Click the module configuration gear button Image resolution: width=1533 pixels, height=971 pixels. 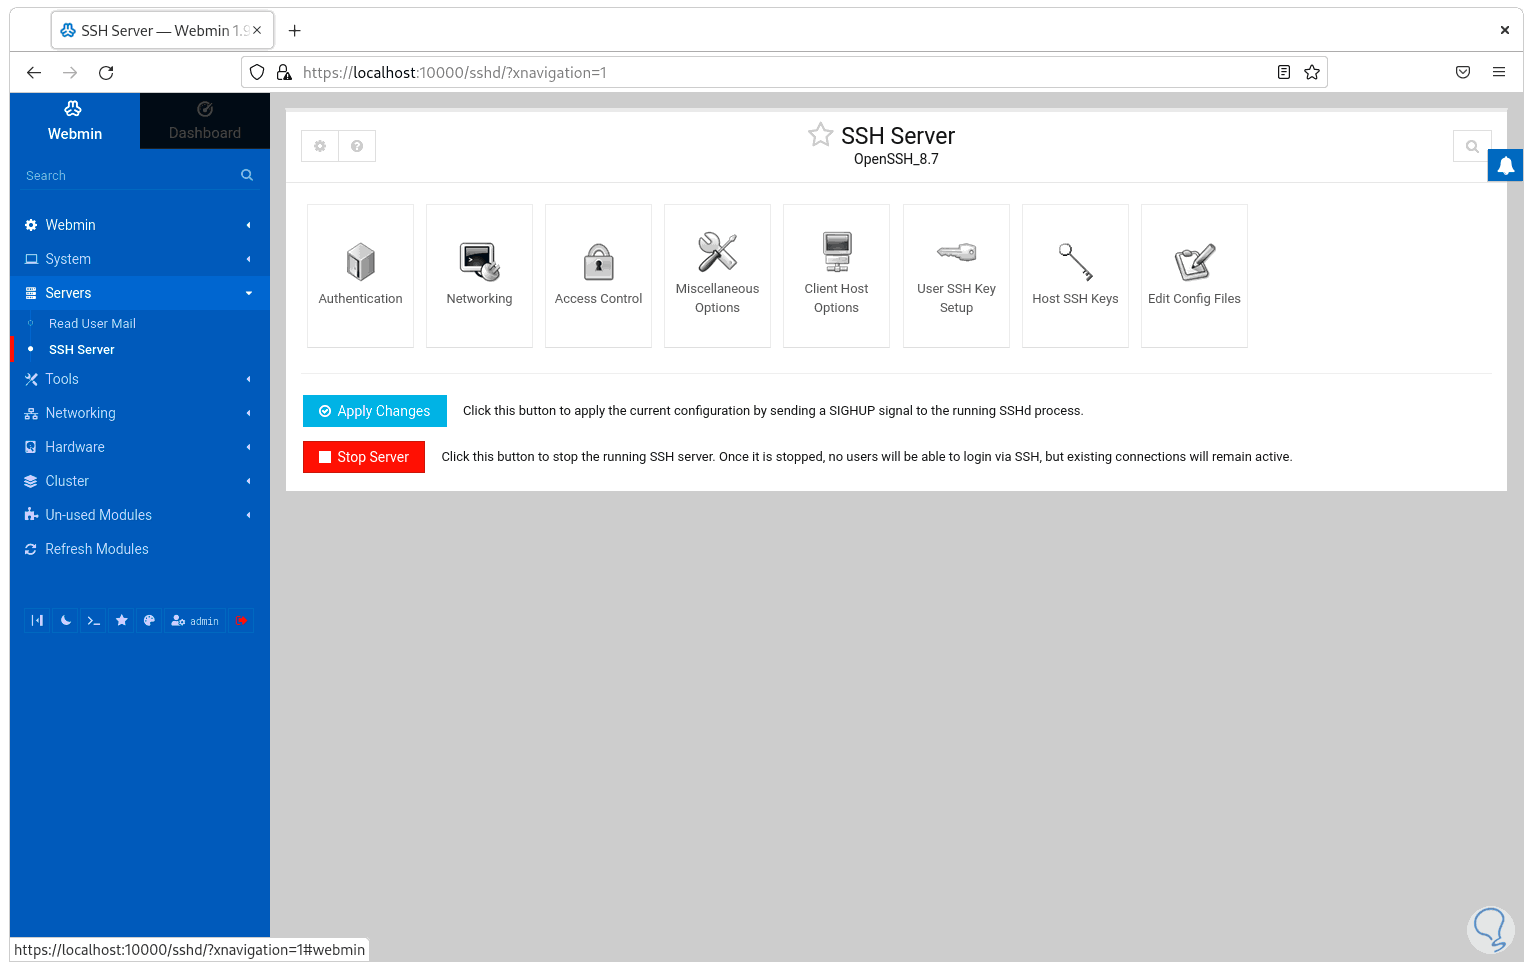320,146
